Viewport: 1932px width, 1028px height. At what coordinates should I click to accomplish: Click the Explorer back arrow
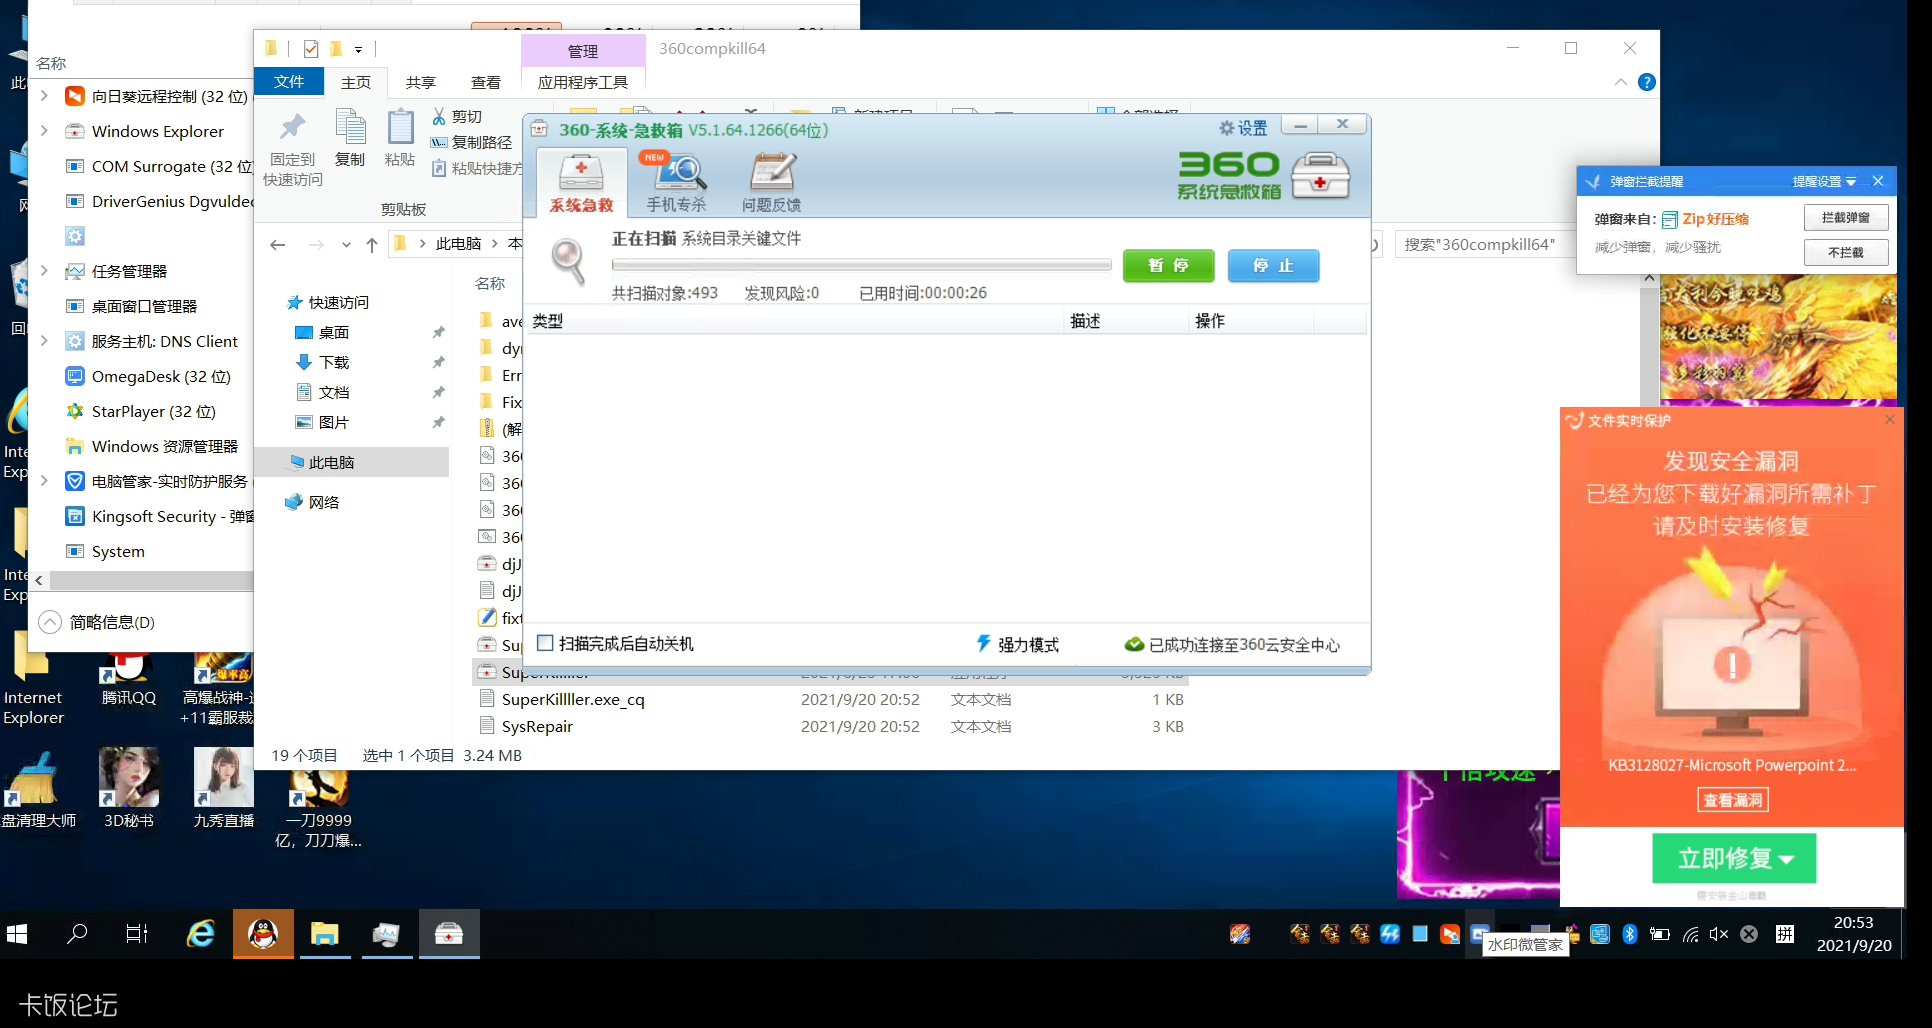(278, 244)
